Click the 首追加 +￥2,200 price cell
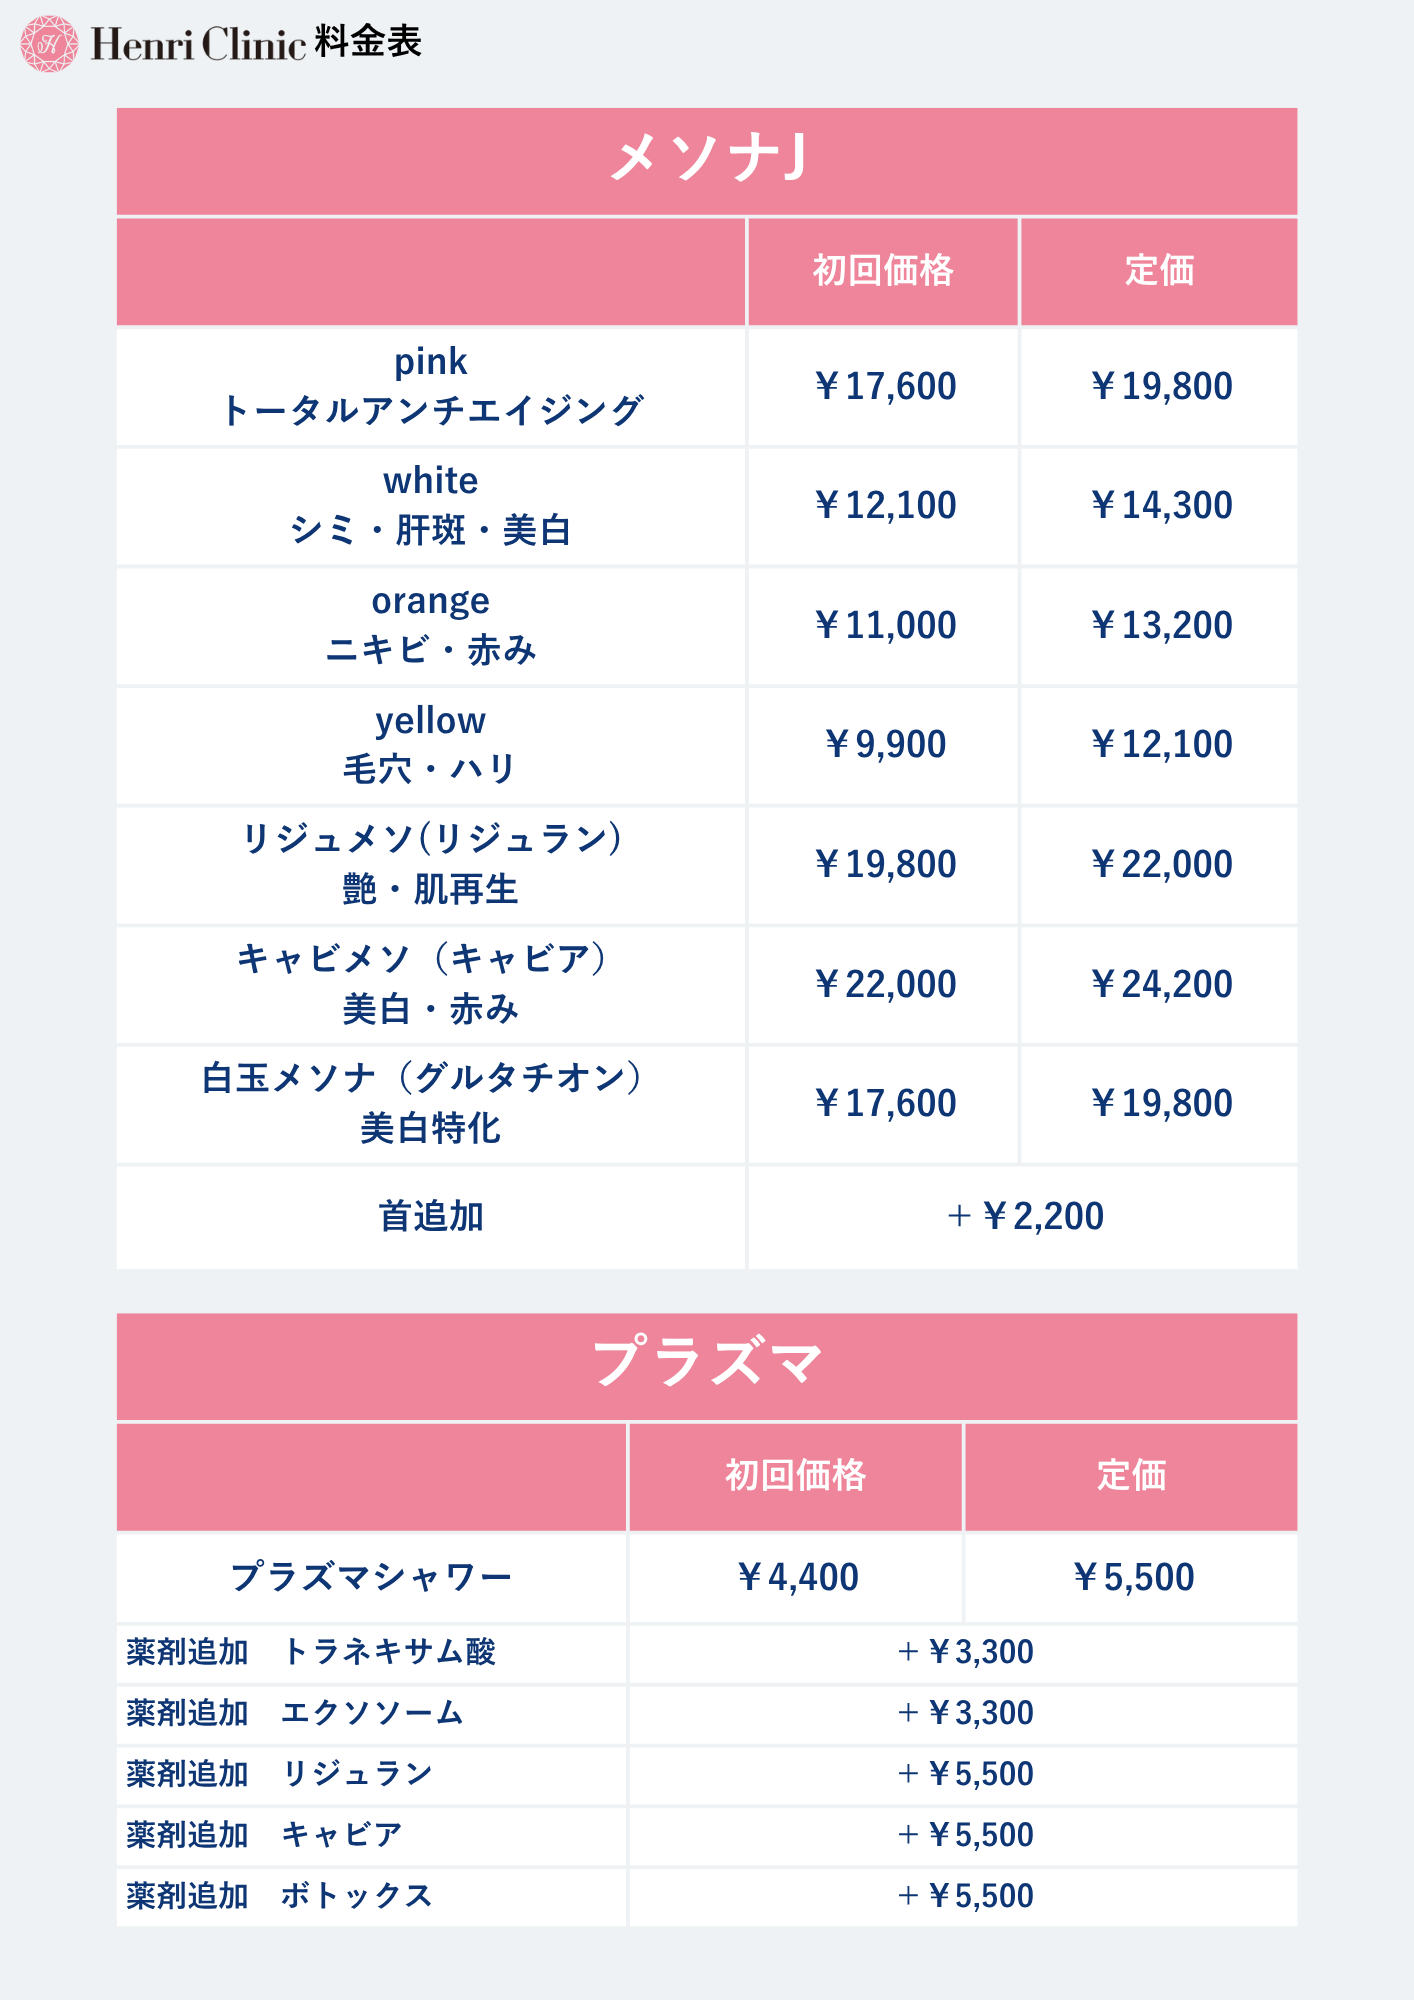Viewport: 1414px width, 2000px height. [x=1023, y=1217]
